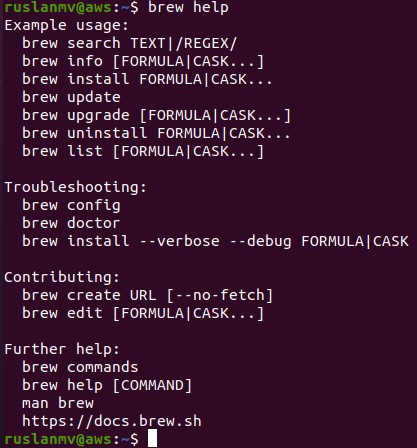
Task: Click the 'brew config' line
Action: (71, 205)
